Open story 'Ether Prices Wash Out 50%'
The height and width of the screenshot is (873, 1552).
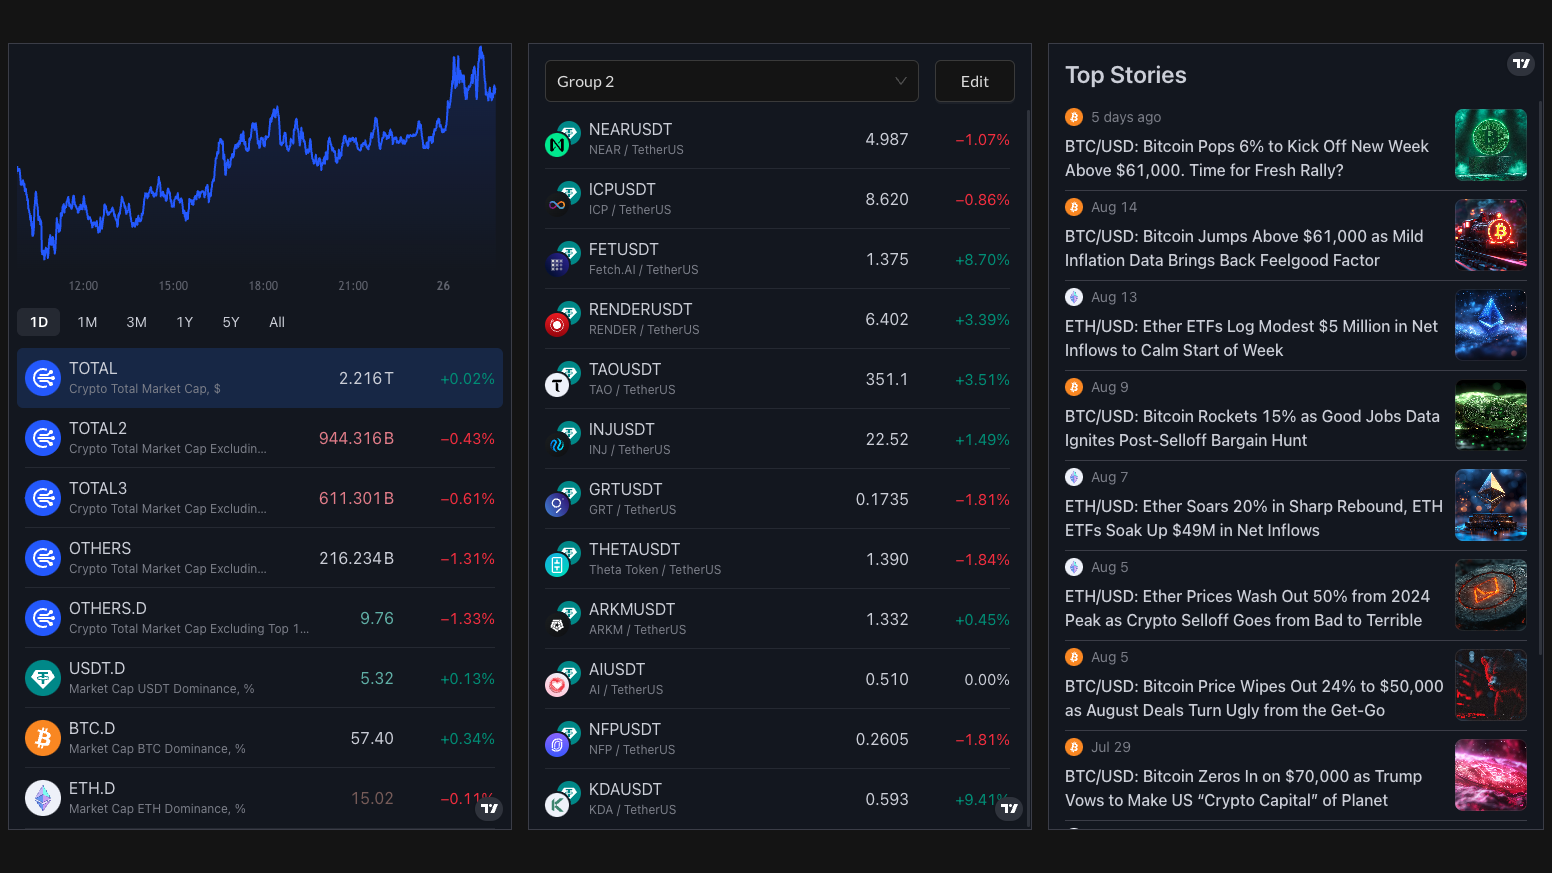(x=1248, y=608)
